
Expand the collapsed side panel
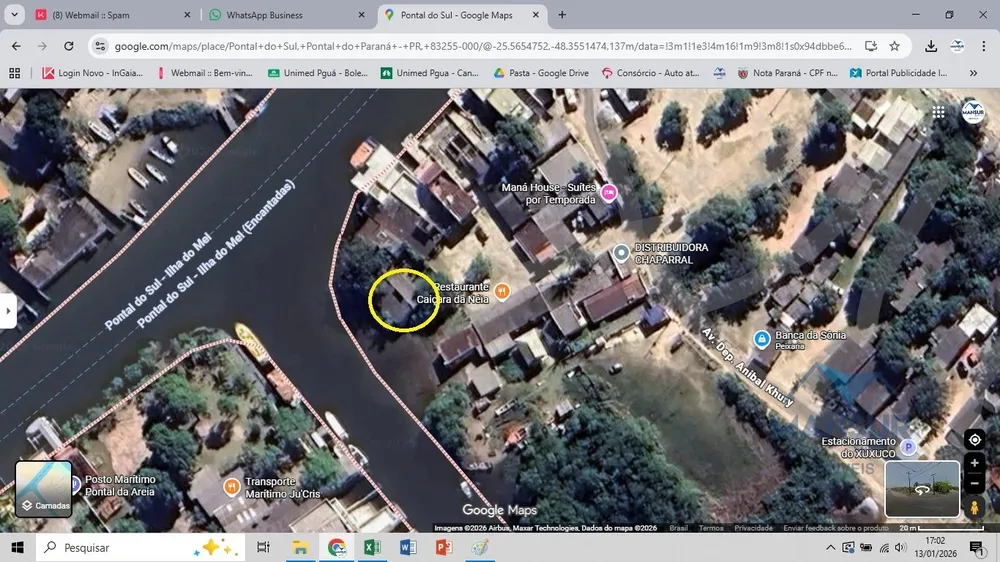click(8, 311)
